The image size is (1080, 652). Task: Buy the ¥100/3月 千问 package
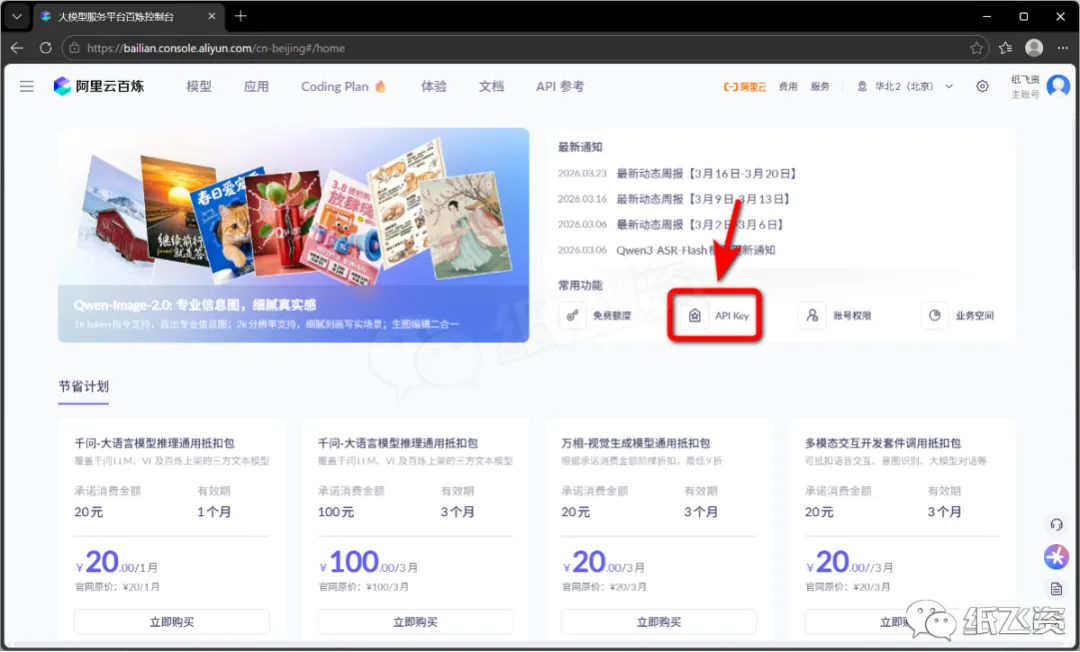pos(415,622)
